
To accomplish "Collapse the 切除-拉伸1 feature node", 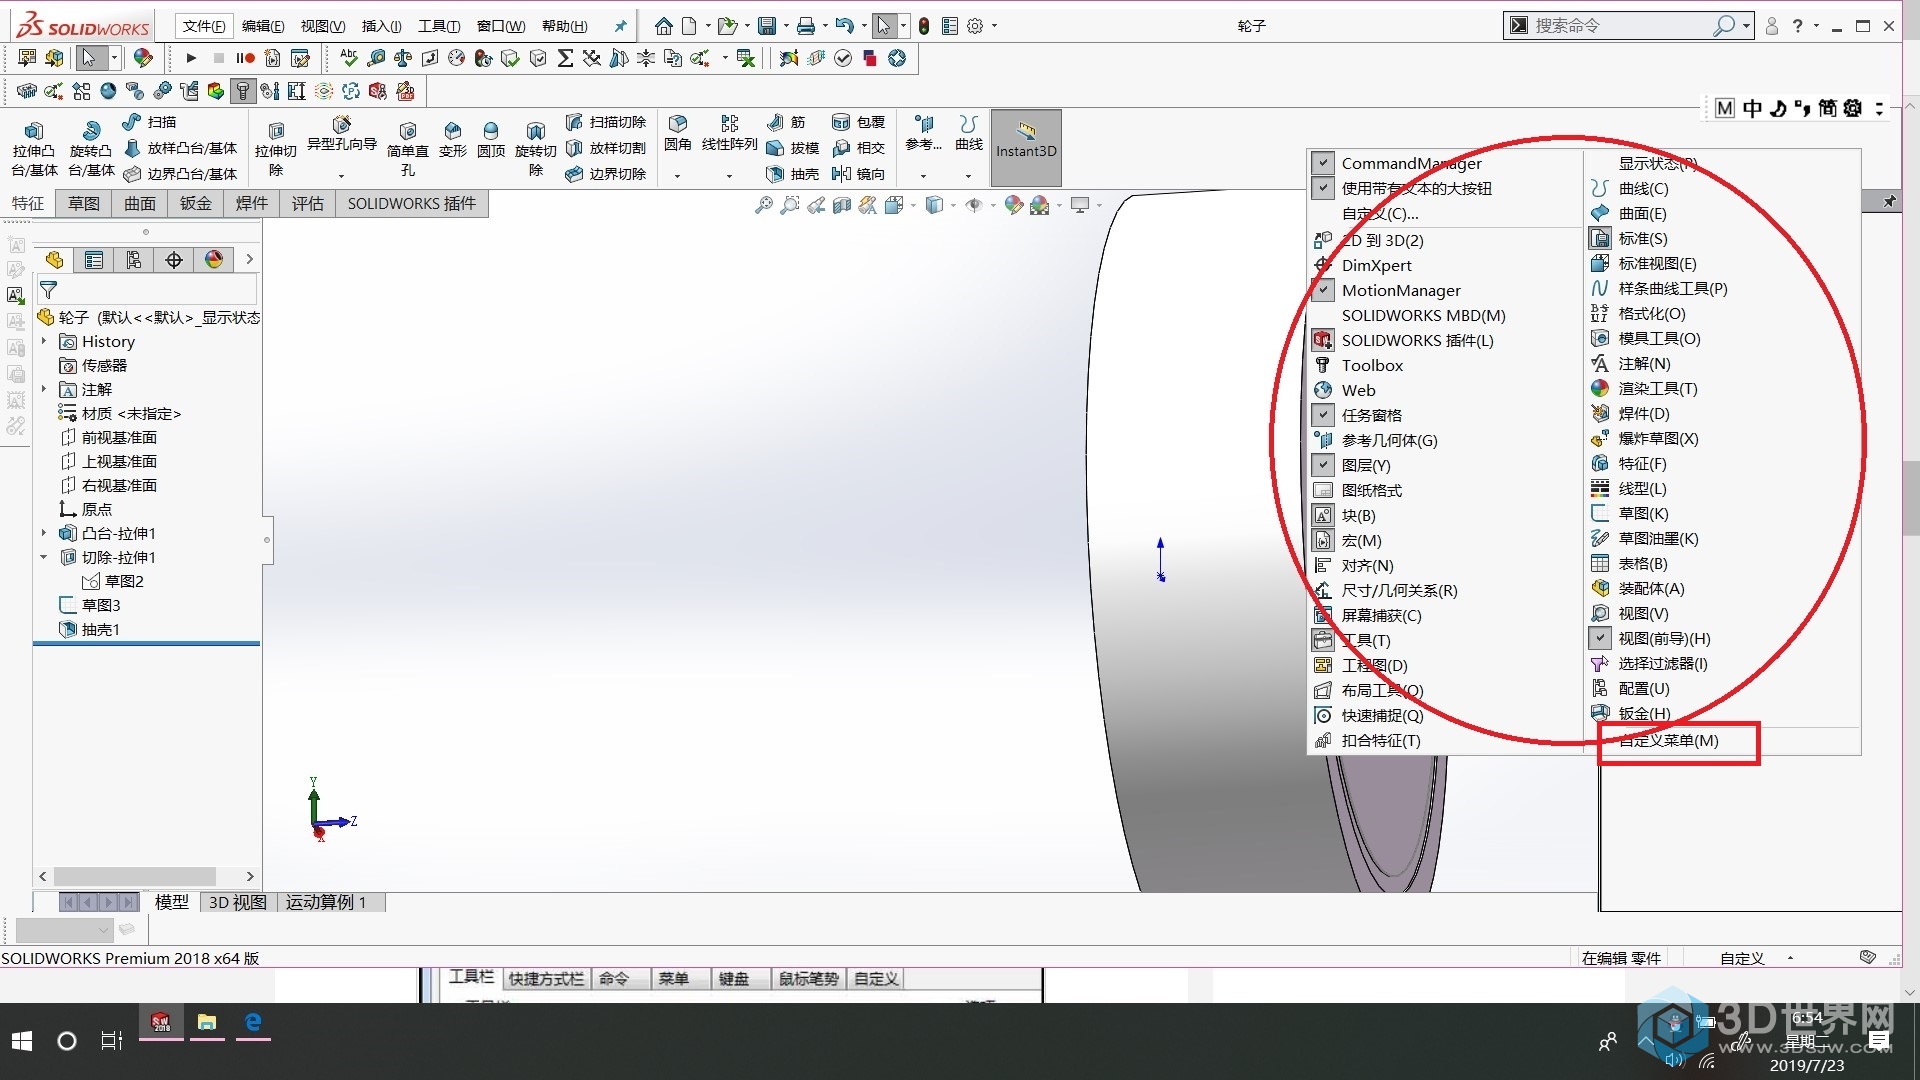I will (x=43, y=557).
